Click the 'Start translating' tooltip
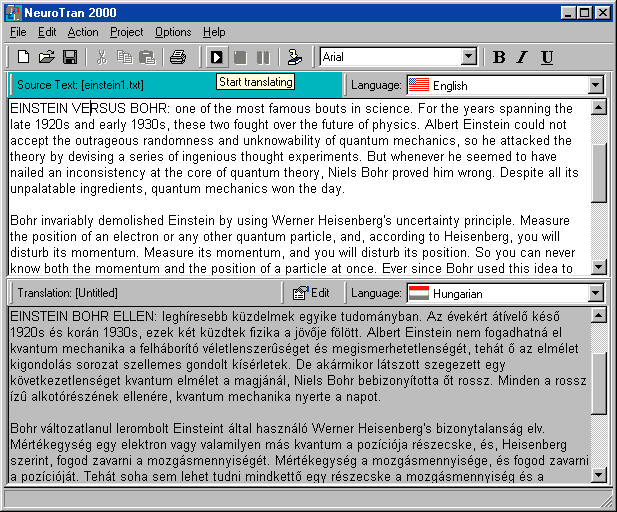This screenshot has height=512, width=617. [x=255, y=82]
